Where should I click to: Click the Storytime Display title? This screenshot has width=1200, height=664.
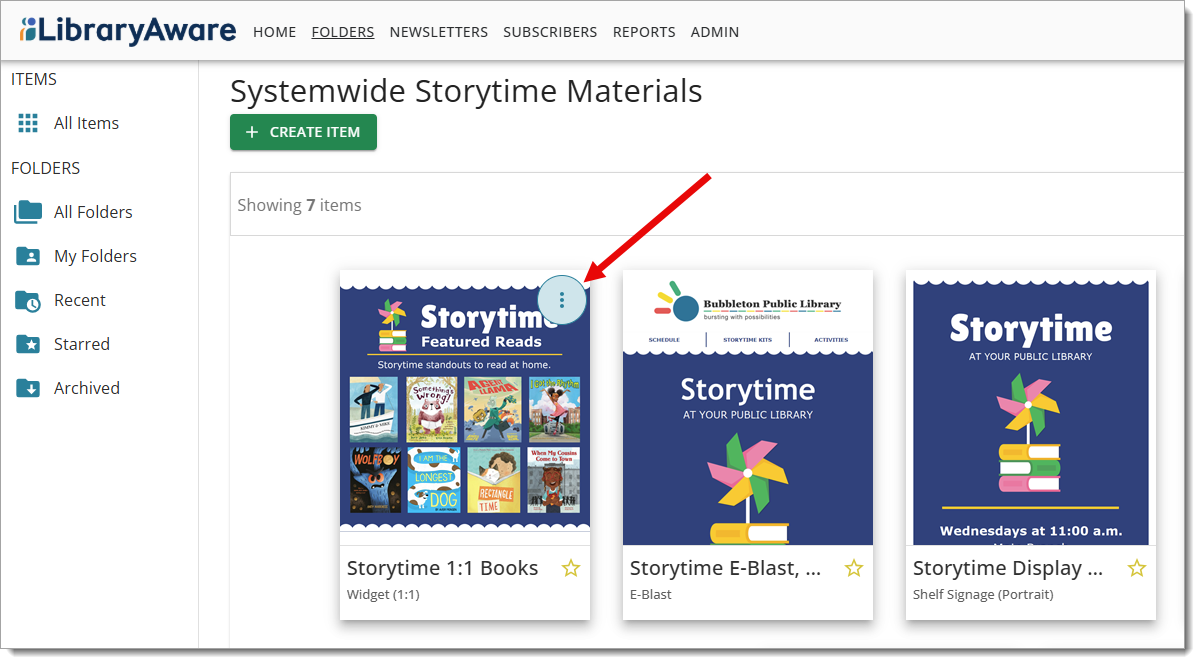(x=1009, y=568)
